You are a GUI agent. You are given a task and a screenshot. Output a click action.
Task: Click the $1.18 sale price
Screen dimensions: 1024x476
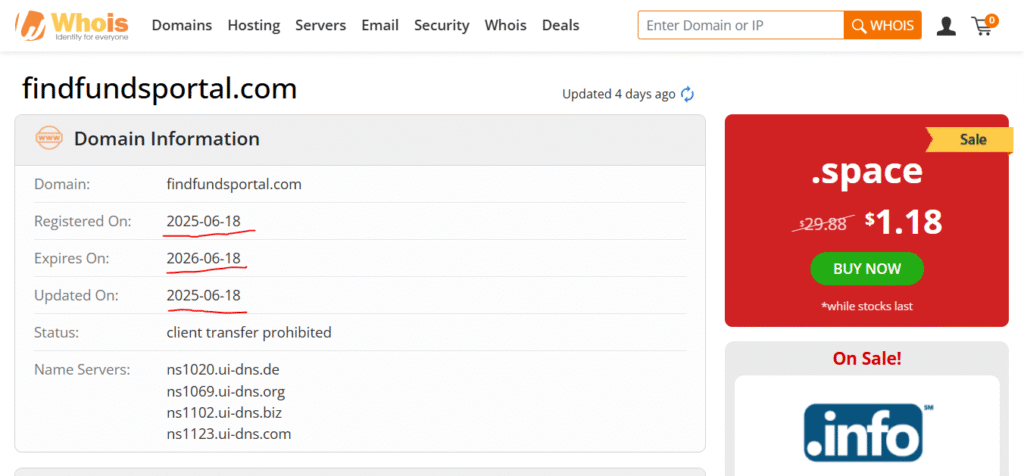[903, 223]
